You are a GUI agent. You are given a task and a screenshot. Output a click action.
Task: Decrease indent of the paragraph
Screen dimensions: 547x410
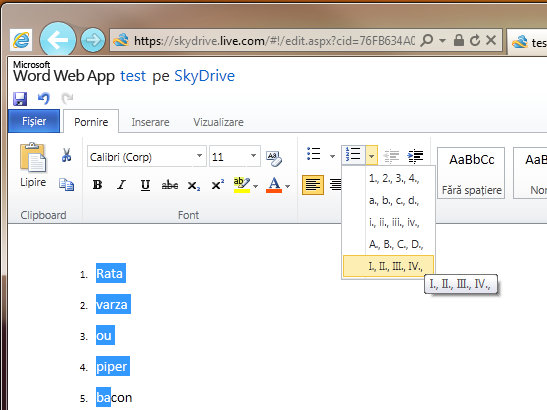pyautogui.click(x=391, y=156)
